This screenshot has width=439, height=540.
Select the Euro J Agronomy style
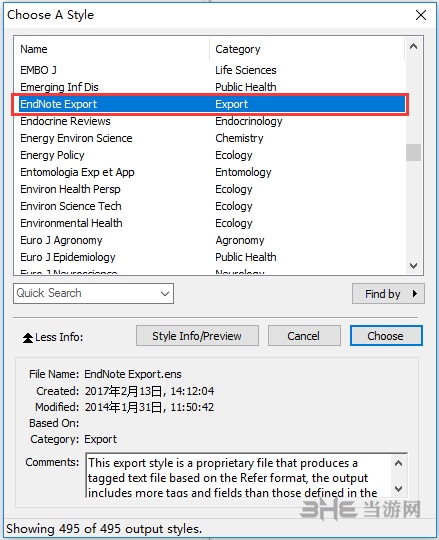pos(210,240)
